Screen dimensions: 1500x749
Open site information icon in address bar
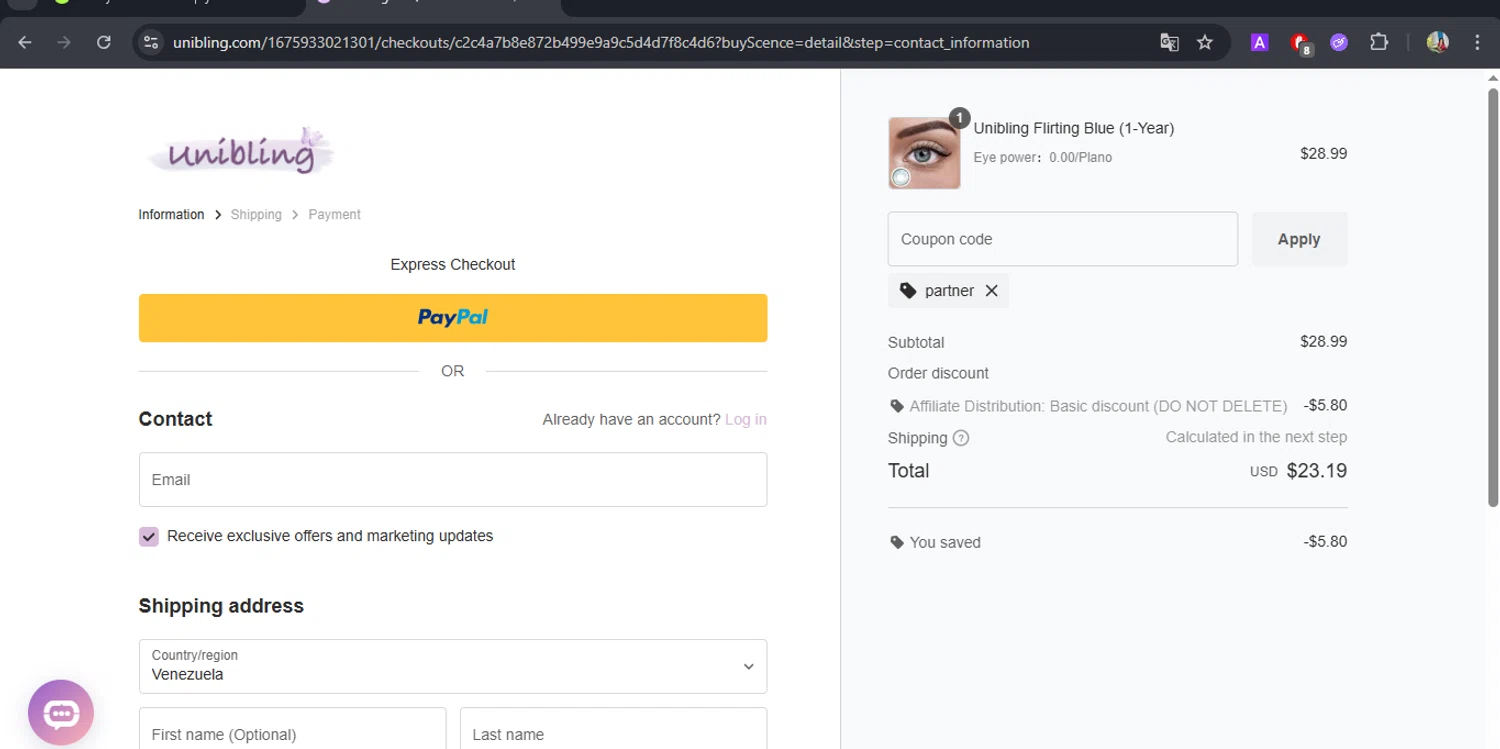coord(151,42)
